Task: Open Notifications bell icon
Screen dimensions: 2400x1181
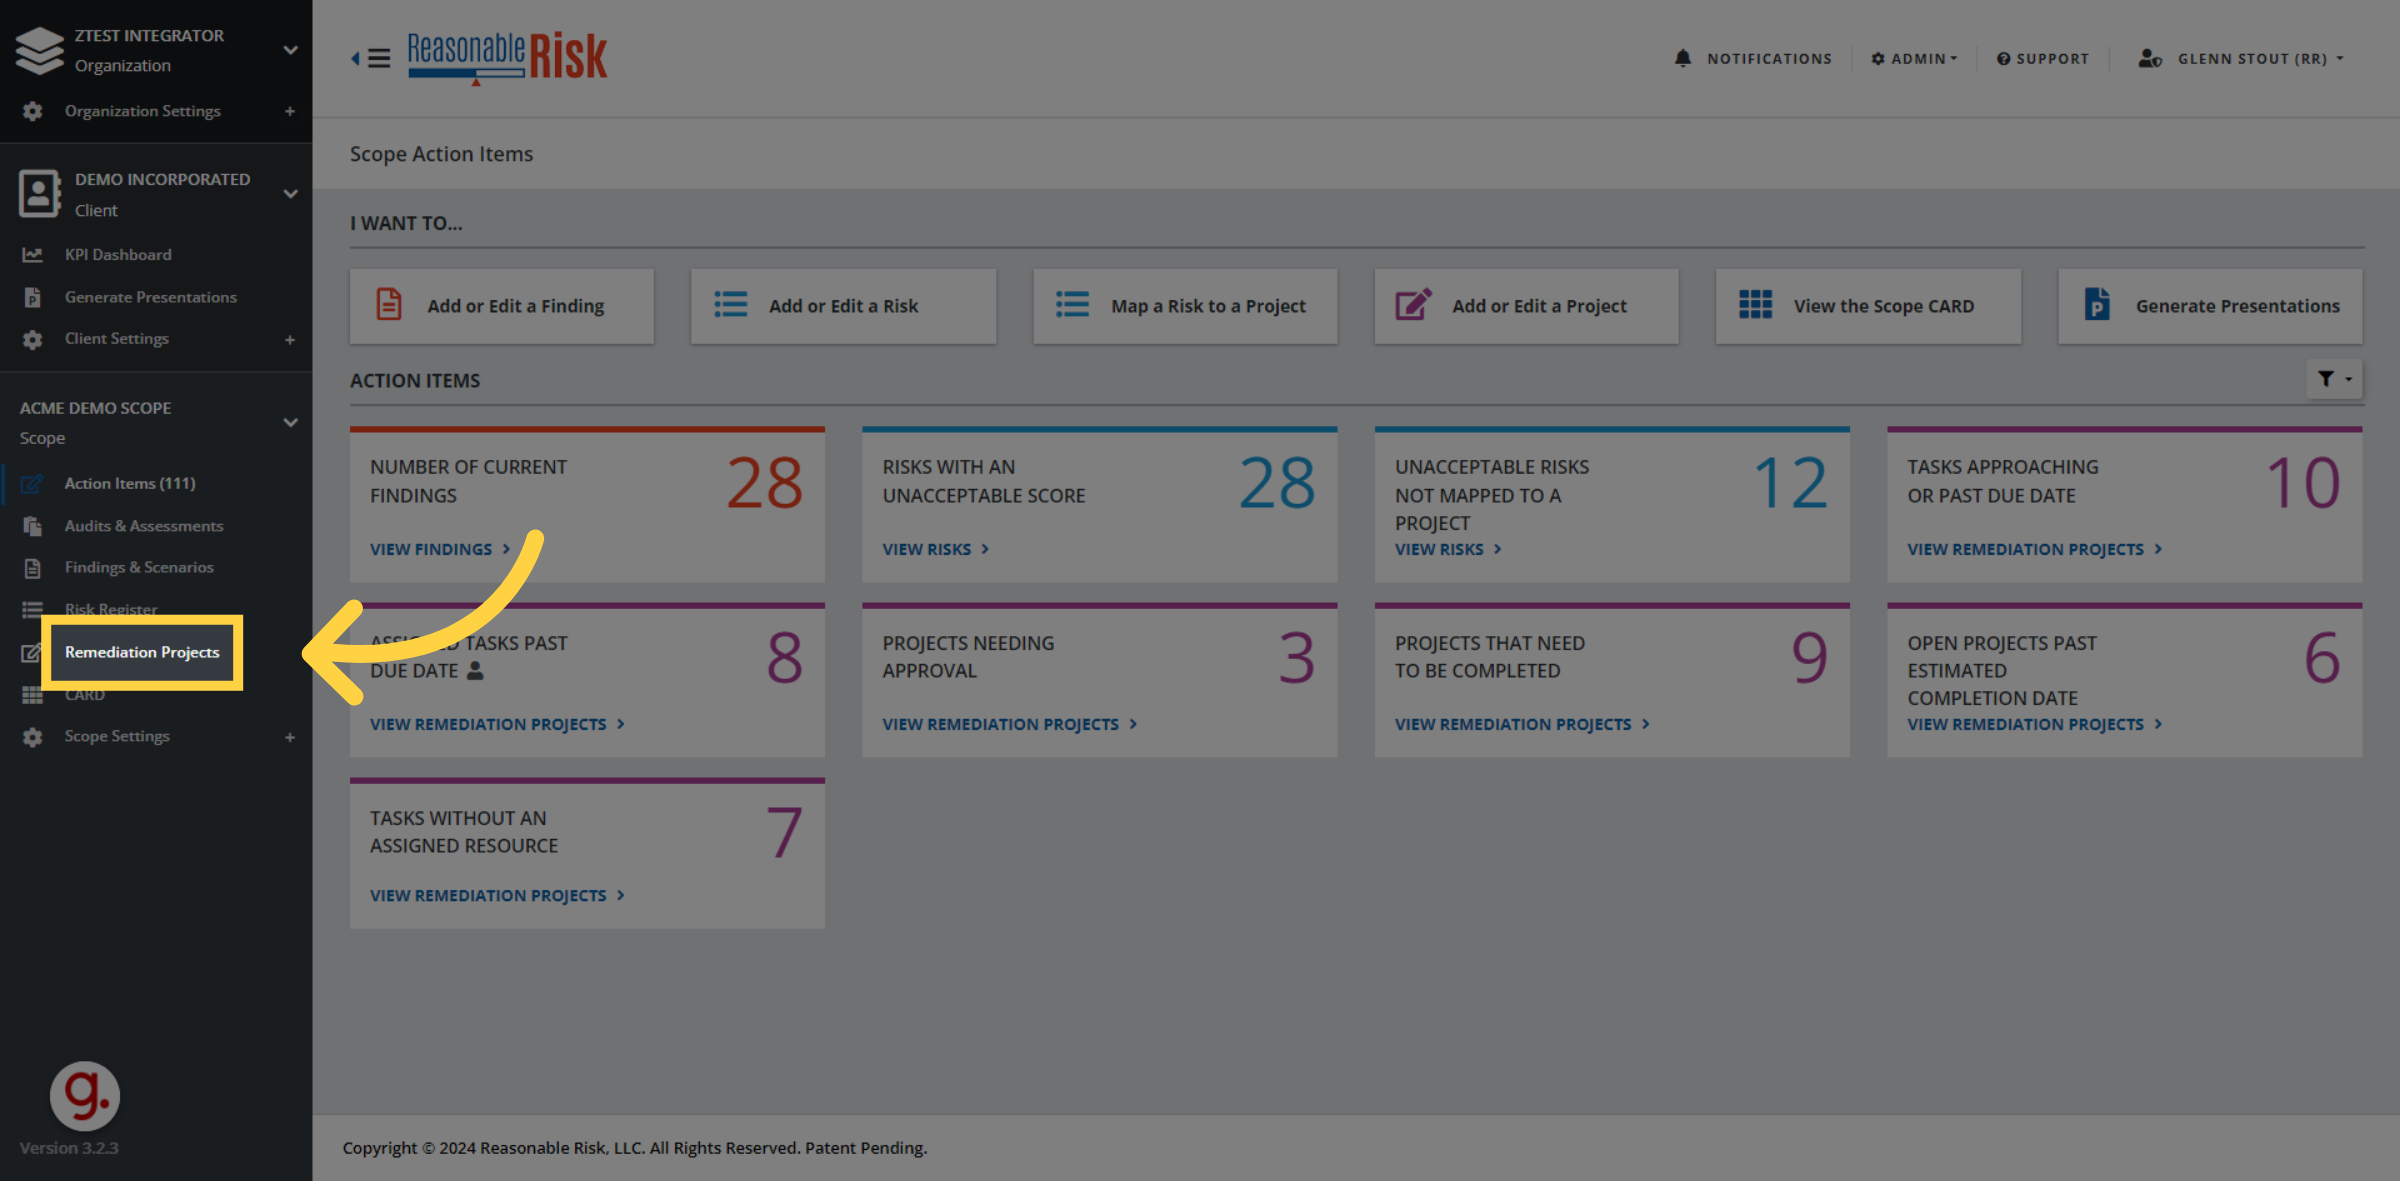Action: pyautogui.click(x=1683, y=58)
